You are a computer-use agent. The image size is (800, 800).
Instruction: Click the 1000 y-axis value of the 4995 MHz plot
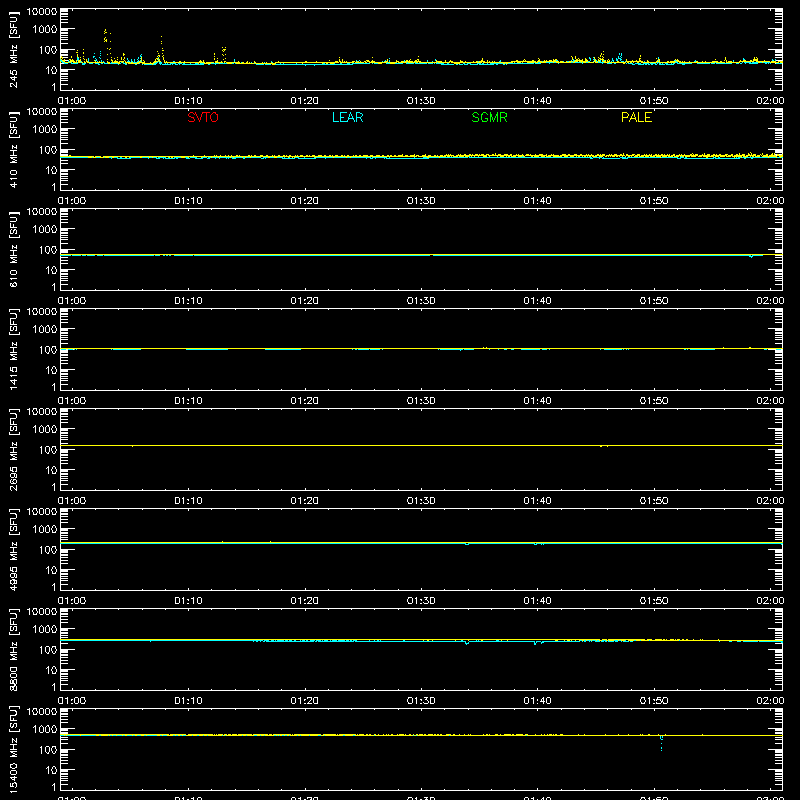[x=45, y=530]
